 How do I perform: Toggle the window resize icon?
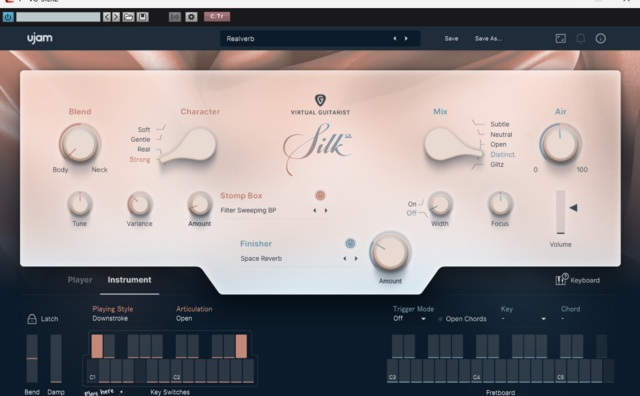561,38
